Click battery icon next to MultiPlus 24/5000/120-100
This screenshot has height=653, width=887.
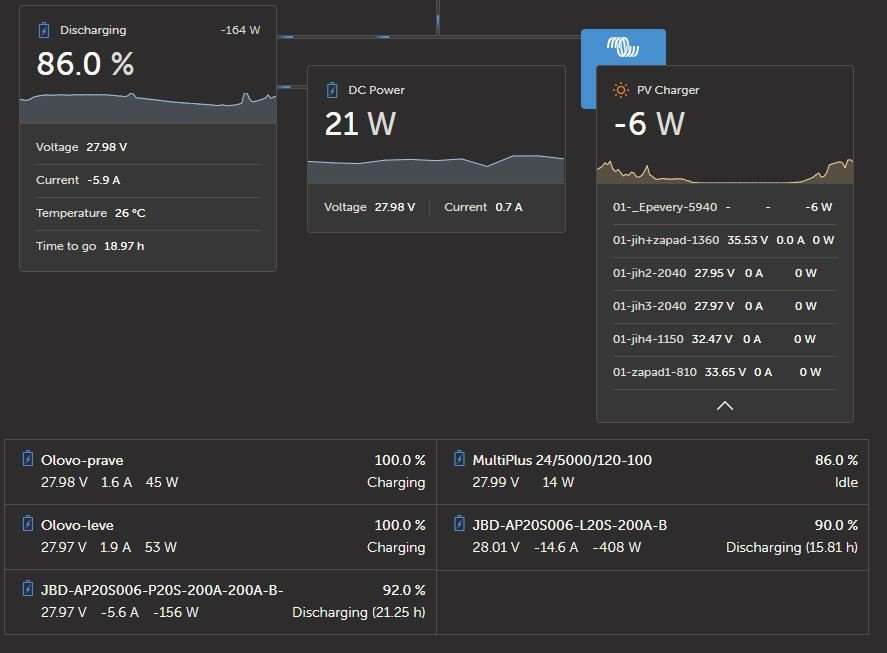click(459, 458)
